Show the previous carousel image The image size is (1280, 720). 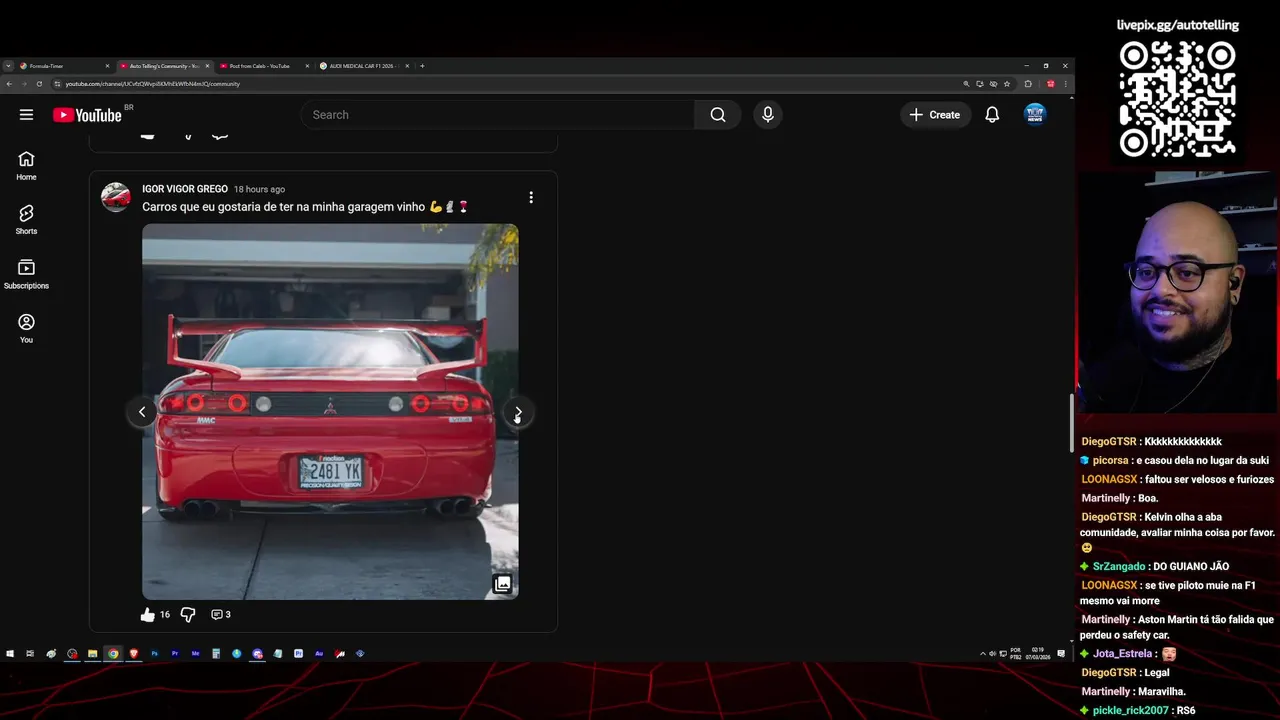pos(142,412)
